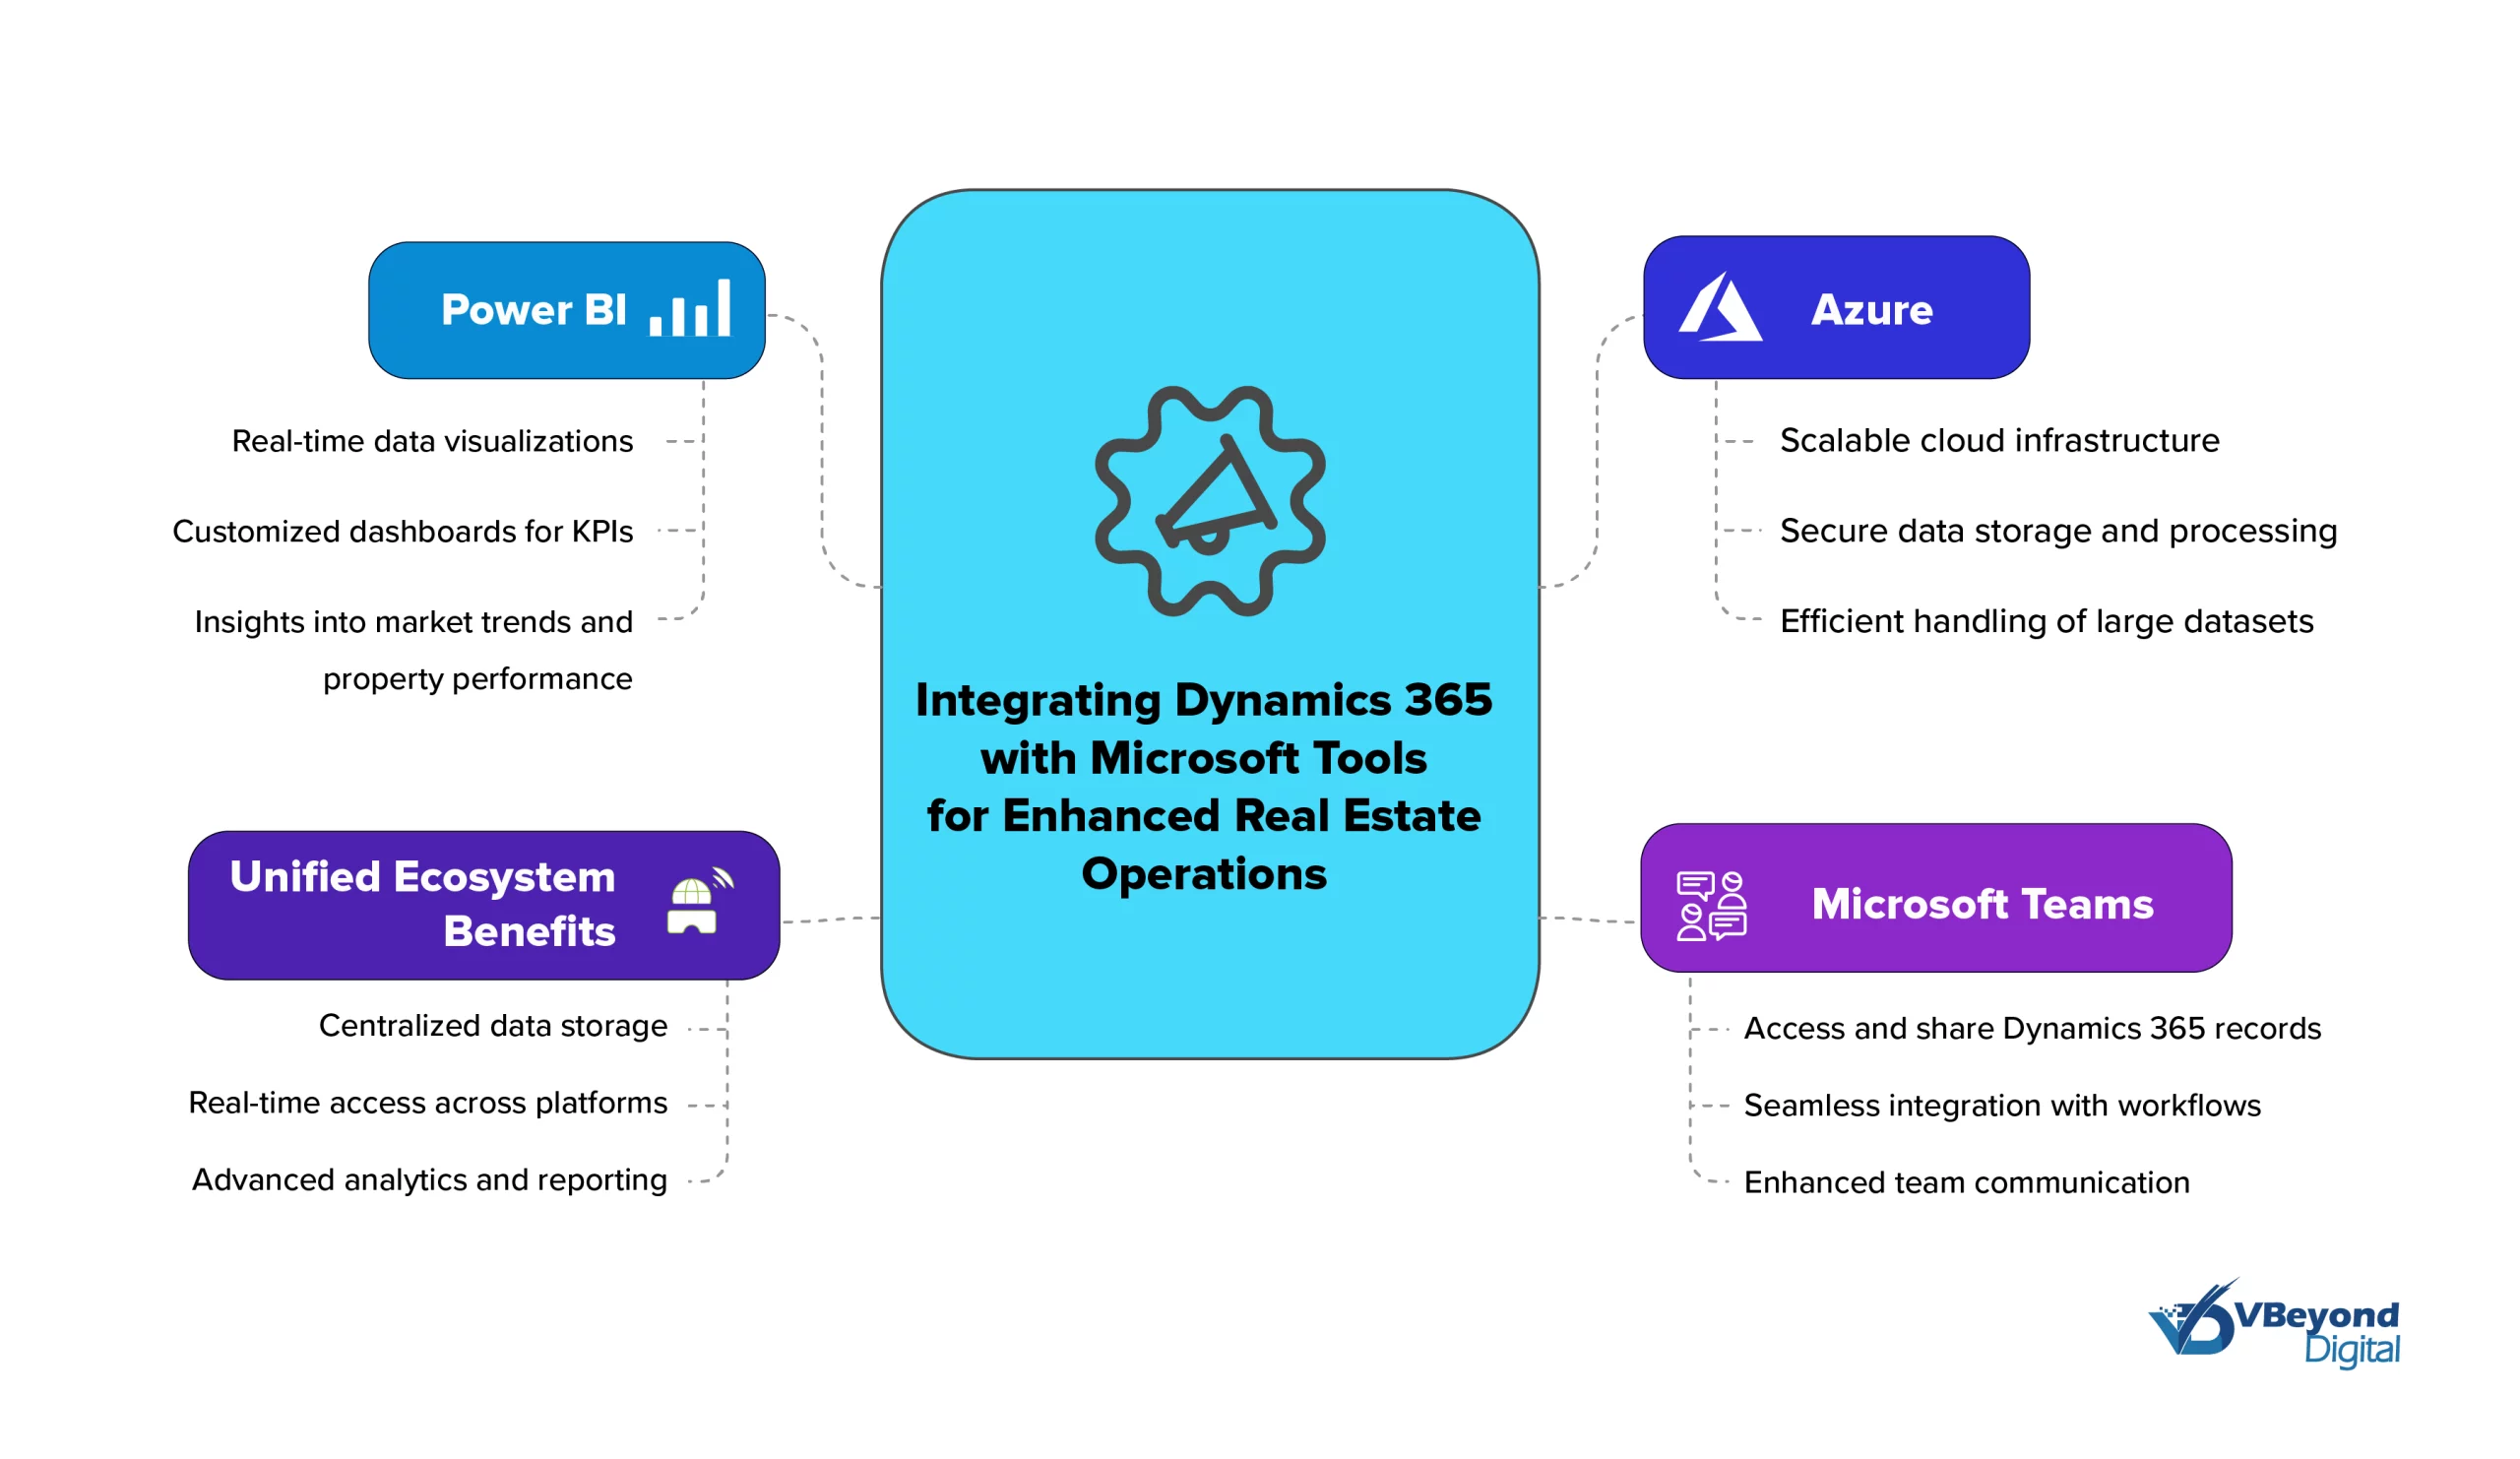Click the globe satellite icon in Unified Ecosystem
This screenshot has width=2520, height=1459.
pos(701,901)
